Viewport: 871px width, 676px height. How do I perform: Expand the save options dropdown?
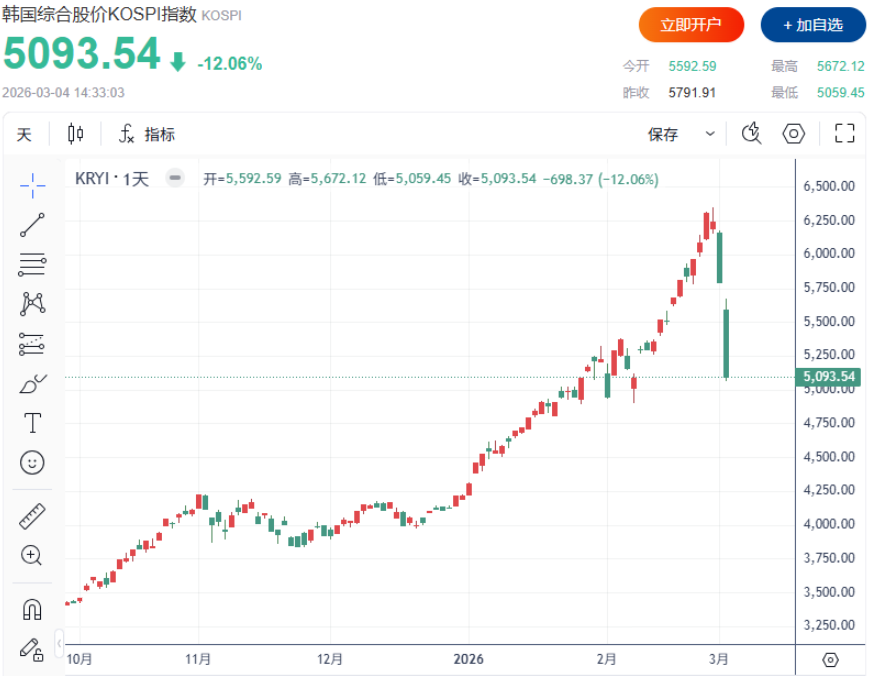pos(710,133)
